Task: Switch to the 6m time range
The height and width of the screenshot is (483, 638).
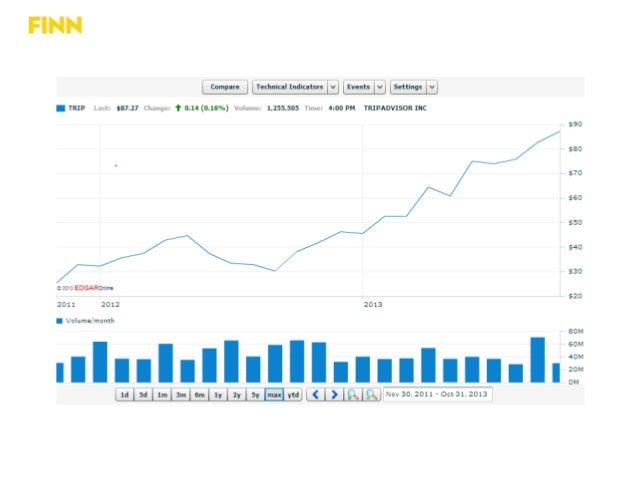Action: click(x=200, y=395)
